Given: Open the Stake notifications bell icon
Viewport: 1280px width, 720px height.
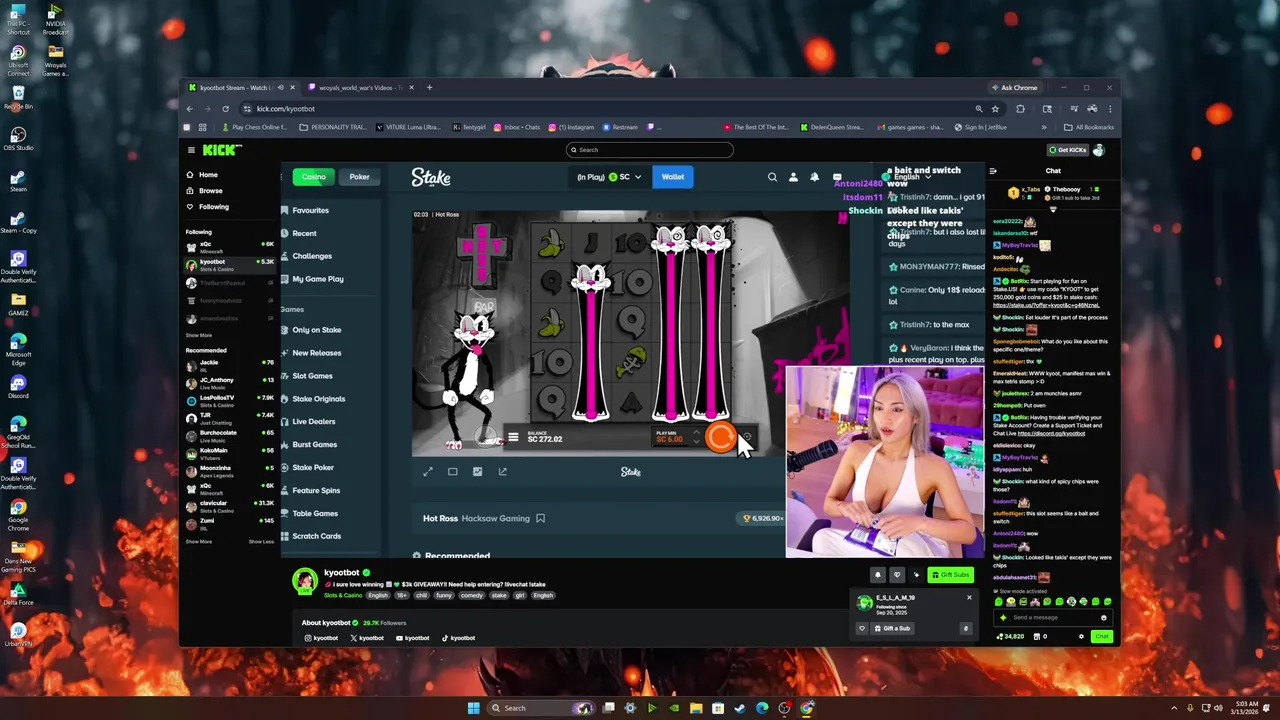Looking at the screenshot, I should coord(814,177).
